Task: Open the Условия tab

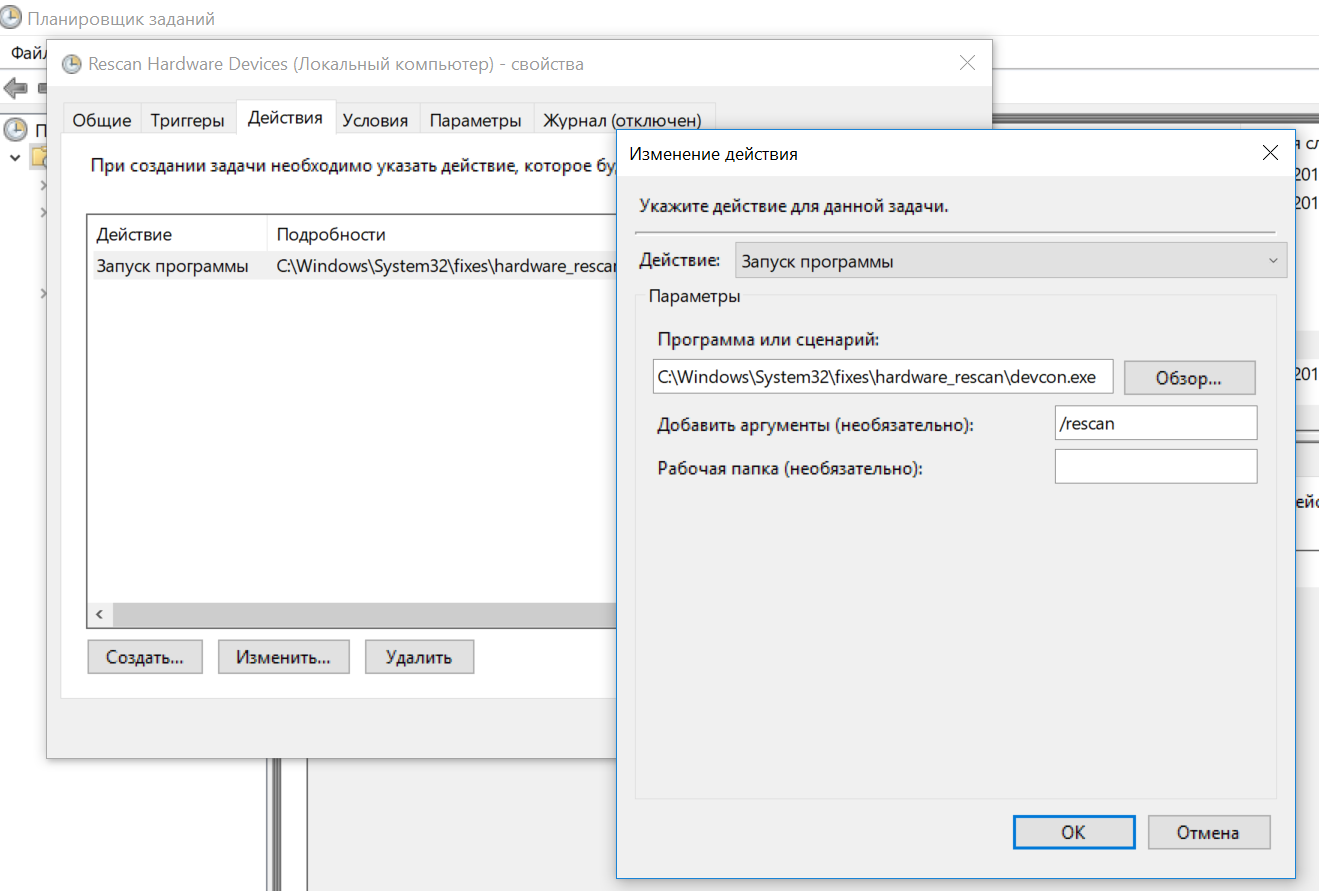Action: (376, 118)
